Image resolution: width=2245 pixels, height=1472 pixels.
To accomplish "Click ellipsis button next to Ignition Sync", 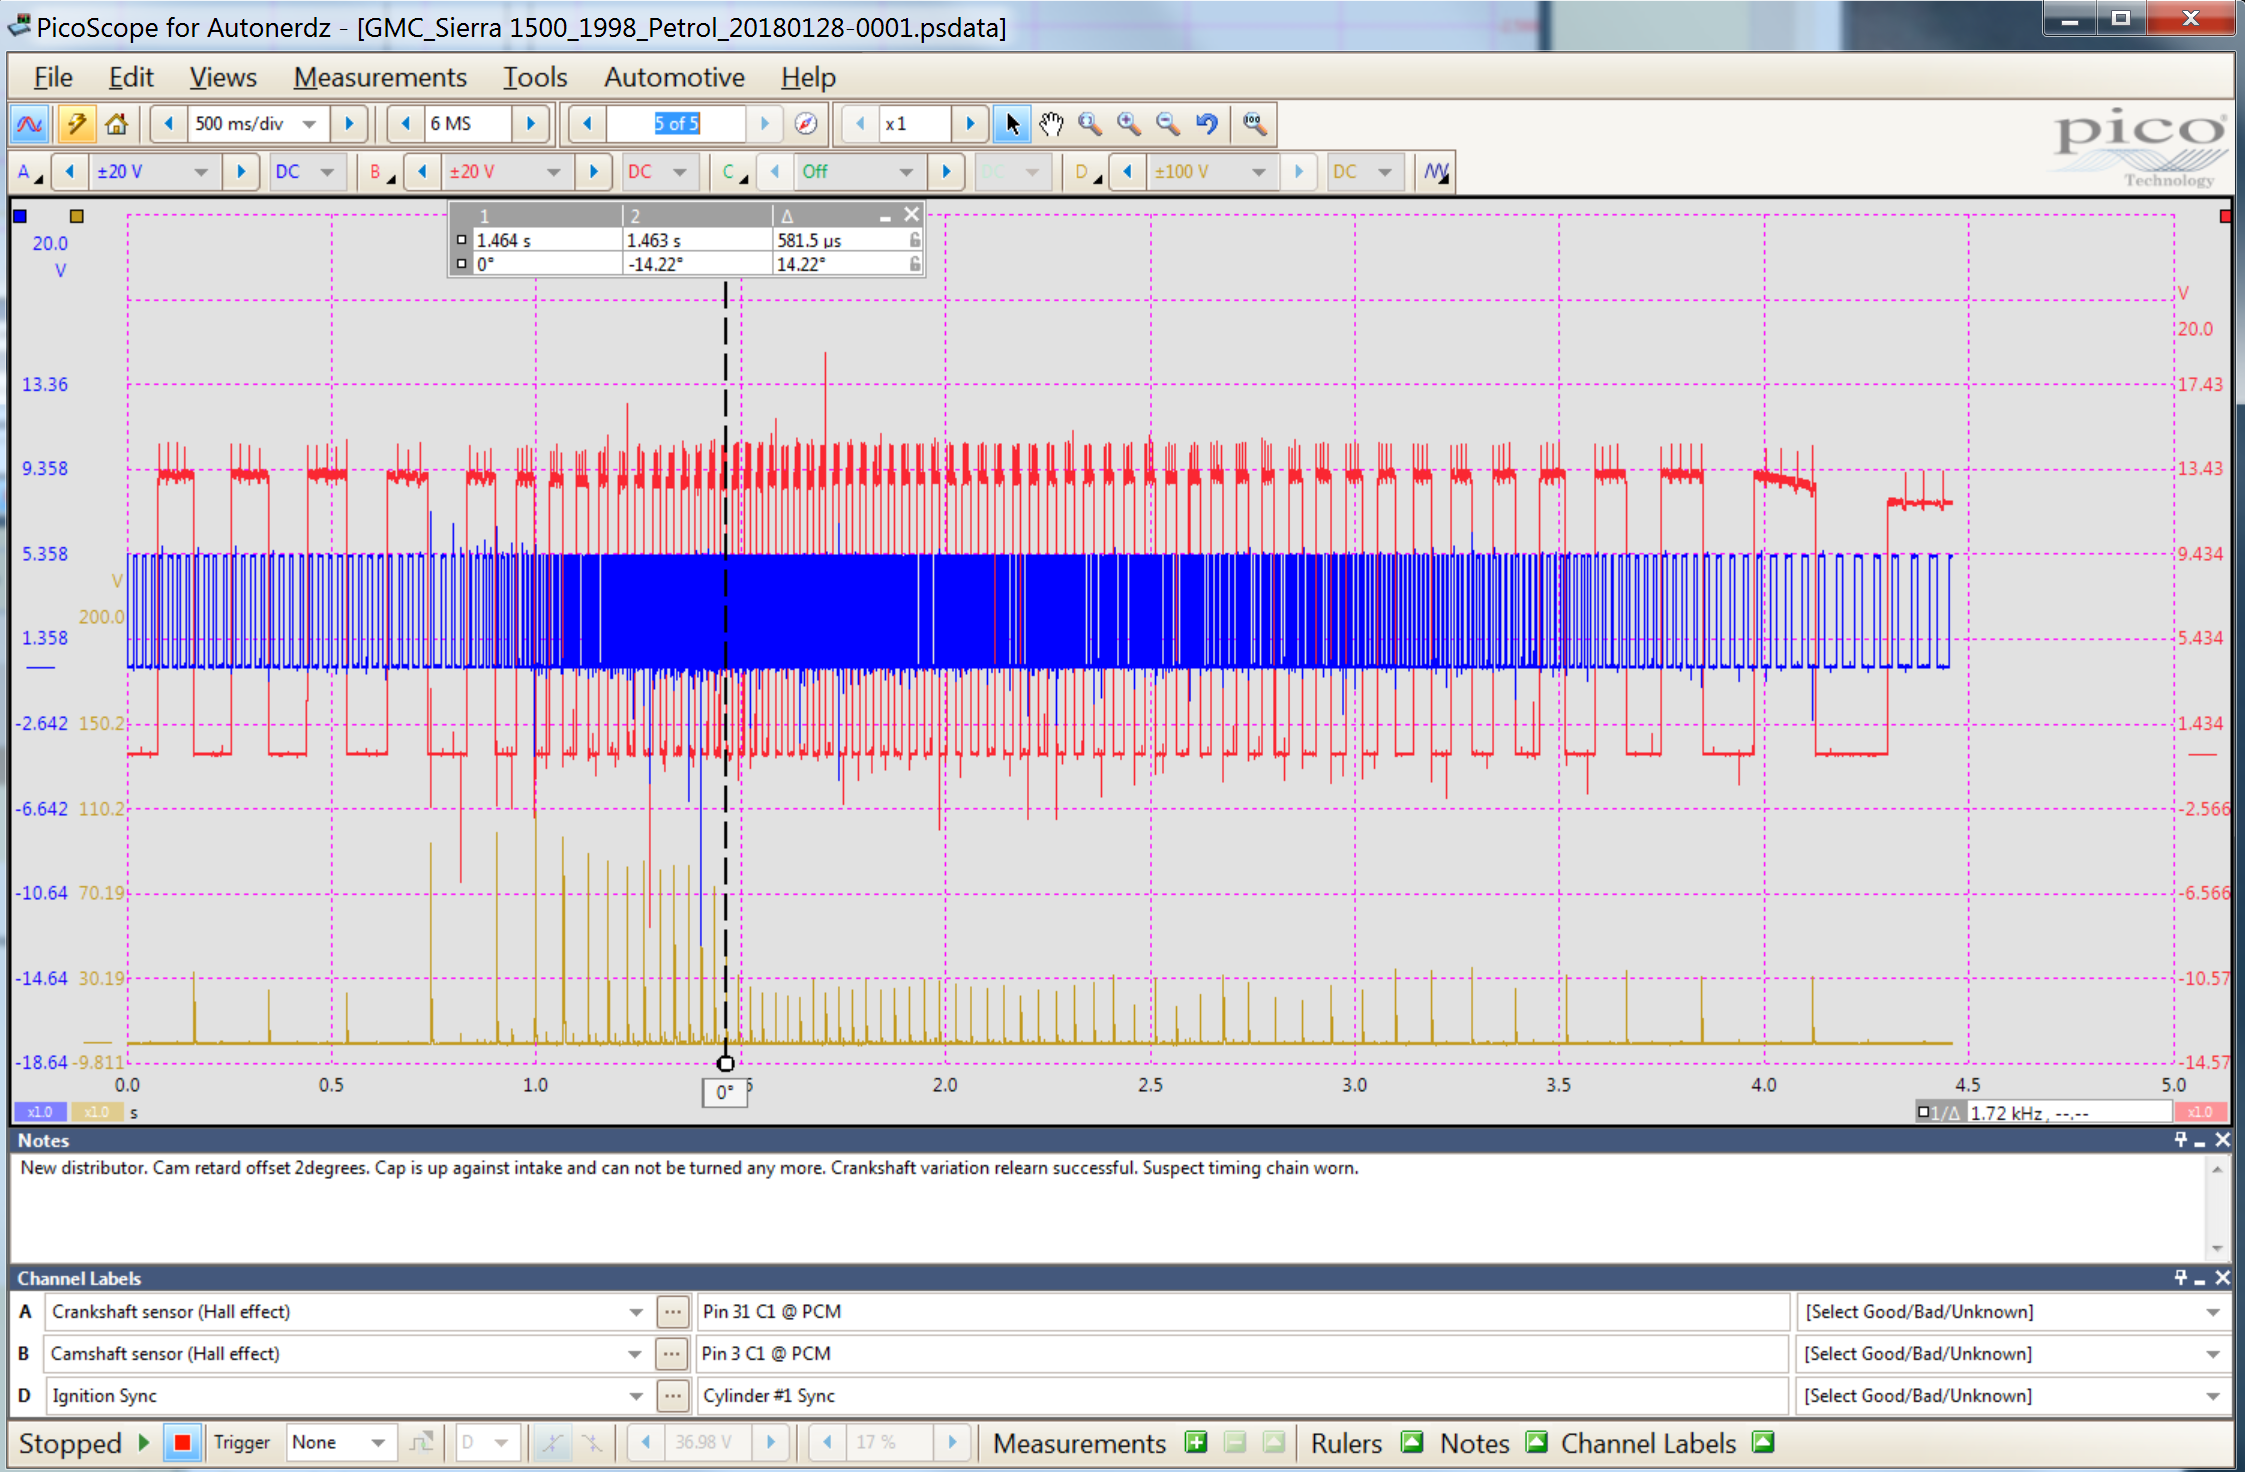I will (672, 1396).
